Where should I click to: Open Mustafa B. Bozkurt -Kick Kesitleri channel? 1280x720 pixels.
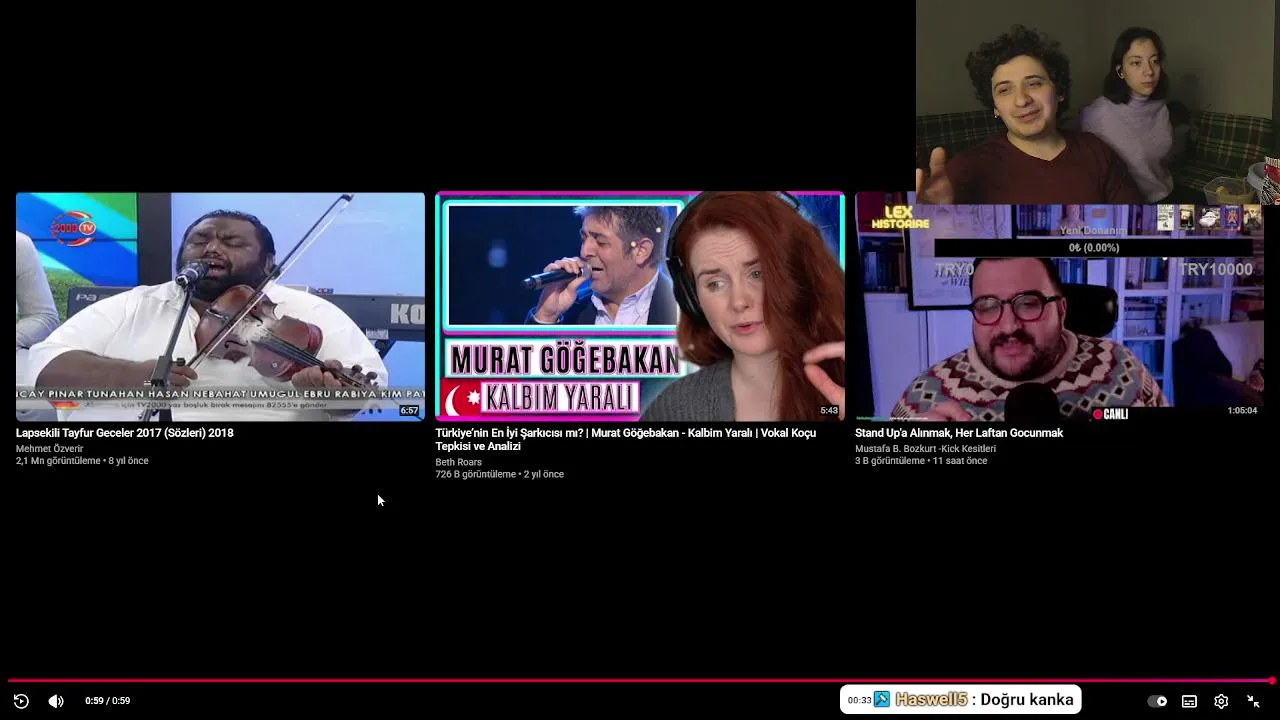coord(925,449)
